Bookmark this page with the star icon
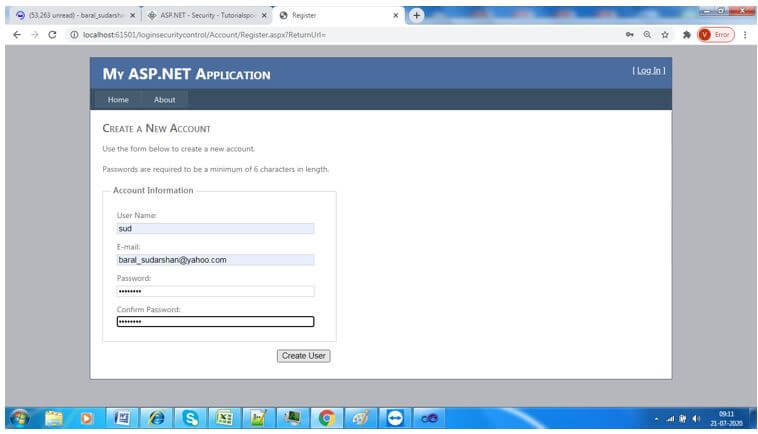758x434 pixels. pyautogui.click(x=665, y=35)
